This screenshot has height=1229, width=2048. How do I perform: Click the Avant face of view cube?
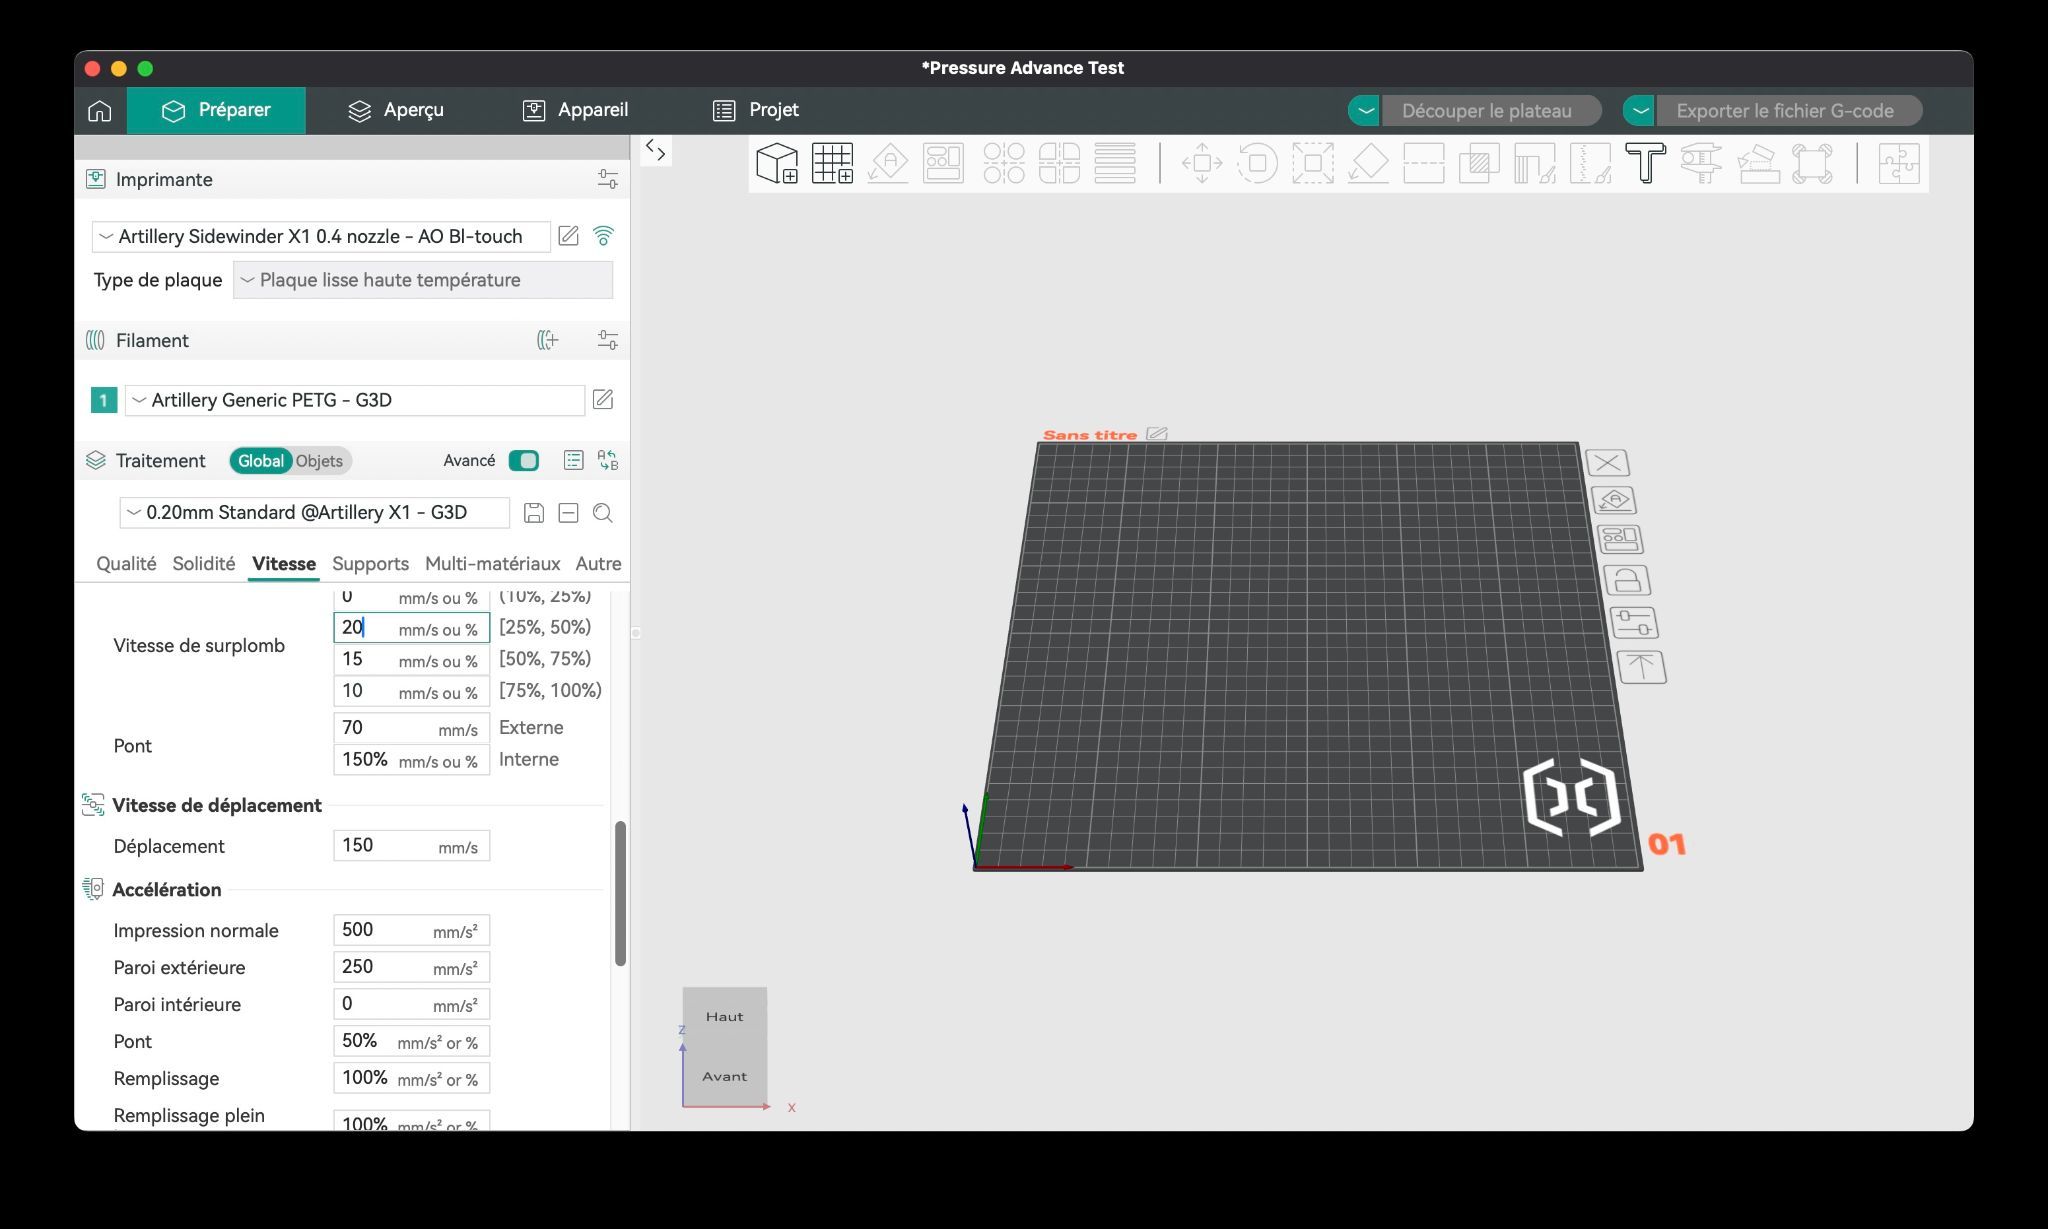[x=724, y=1077]
